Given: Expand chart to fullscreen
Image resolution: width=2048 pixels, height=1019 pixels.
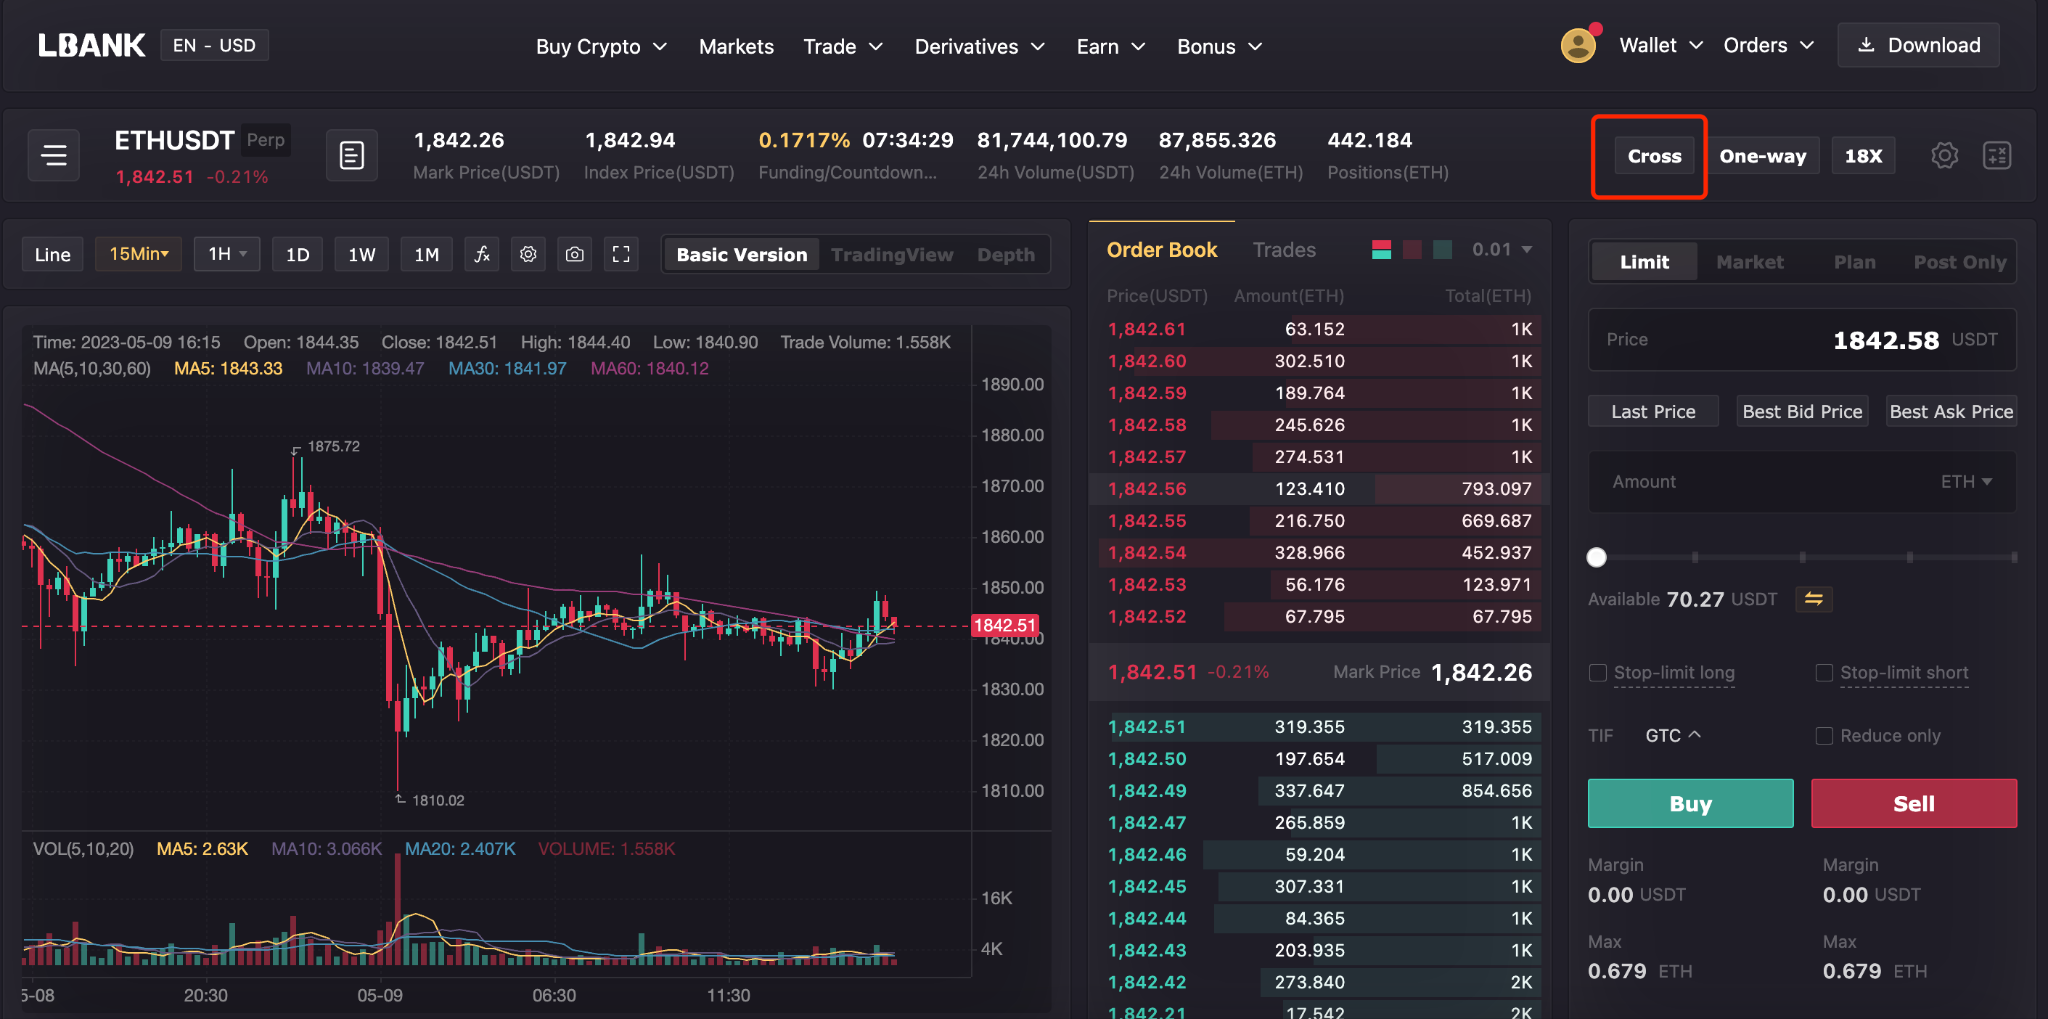Looking at the screenshot, I should tap(621, 254).
